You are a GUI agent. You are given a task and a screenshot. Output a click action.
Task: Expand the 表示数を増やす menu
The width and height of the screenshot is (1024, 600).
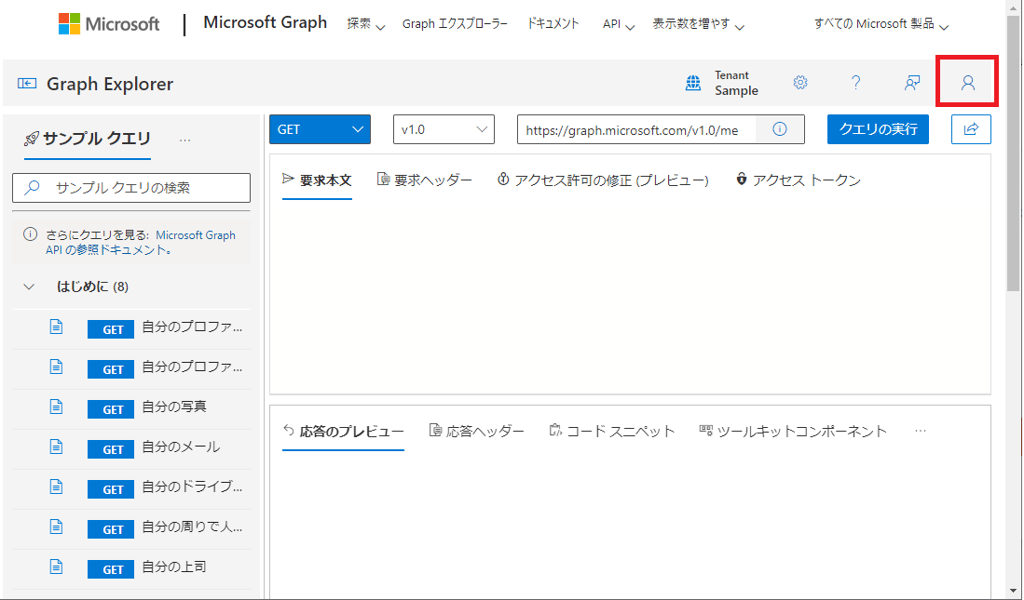[x=698, y=24]
